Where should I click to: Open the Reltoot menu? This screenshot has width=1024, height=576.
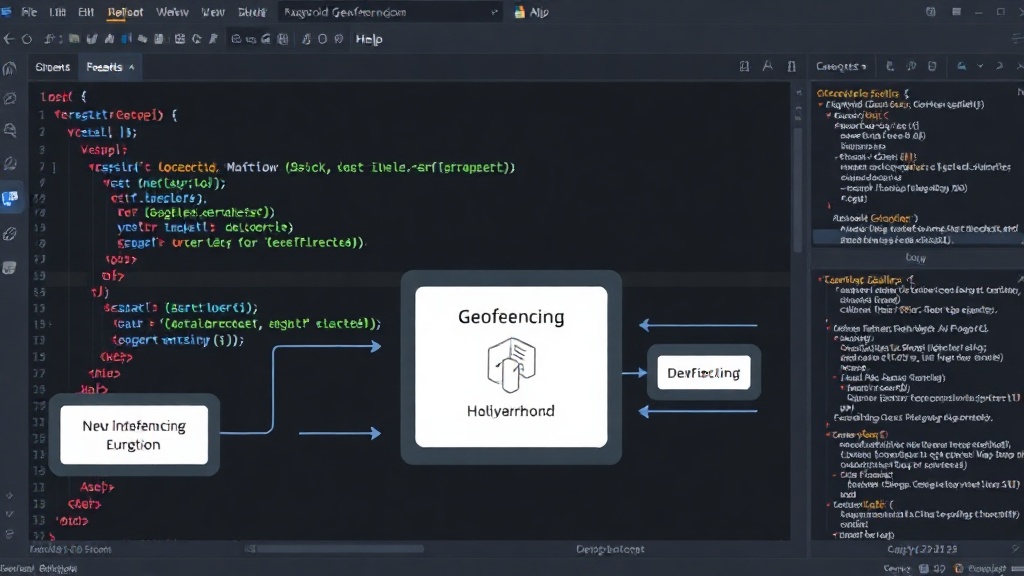point(125,12)
